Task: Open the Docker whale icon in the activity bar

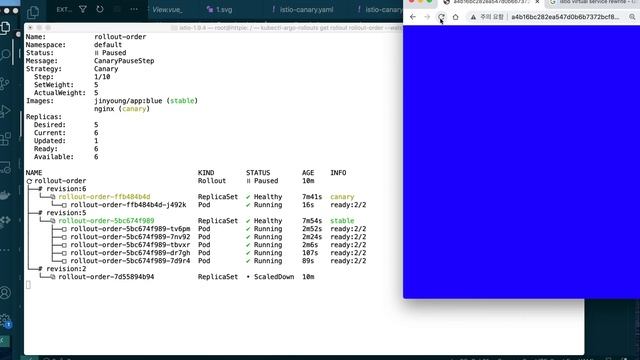Action: click(x=5, y=195)
